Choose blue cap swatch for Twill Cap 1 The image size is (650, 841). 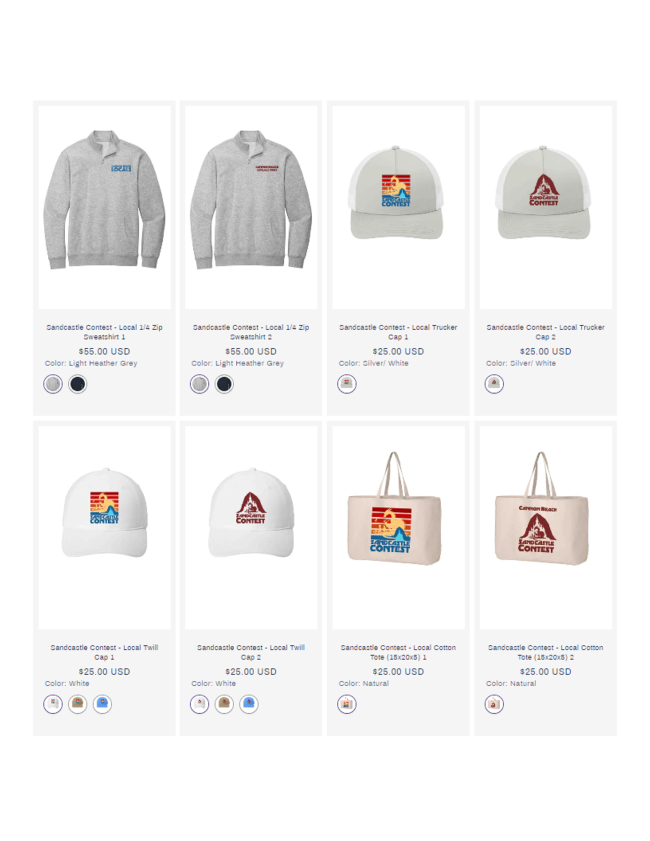pyautogui.click(x=102, y=704)
